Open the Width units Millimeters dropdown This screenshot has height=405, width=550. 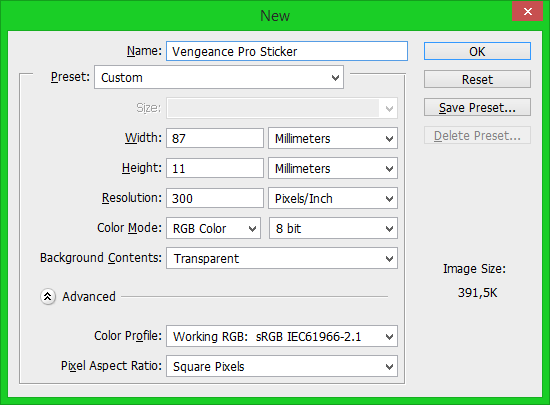333,138
